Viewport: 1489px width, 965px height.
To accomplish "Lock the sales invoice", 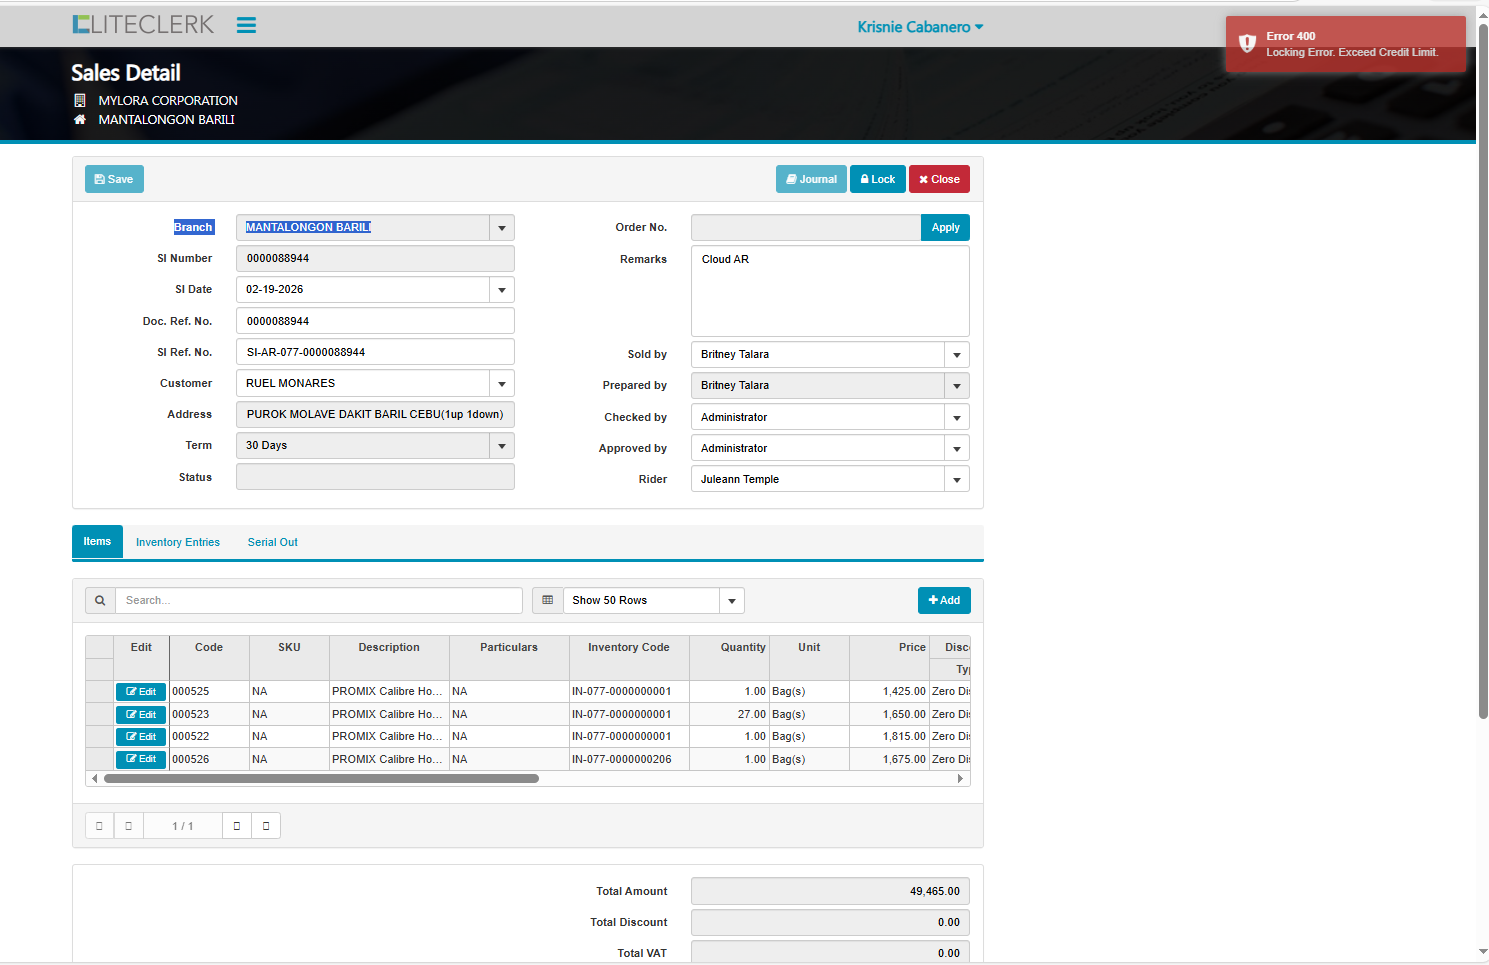I will tap(877, 180).
